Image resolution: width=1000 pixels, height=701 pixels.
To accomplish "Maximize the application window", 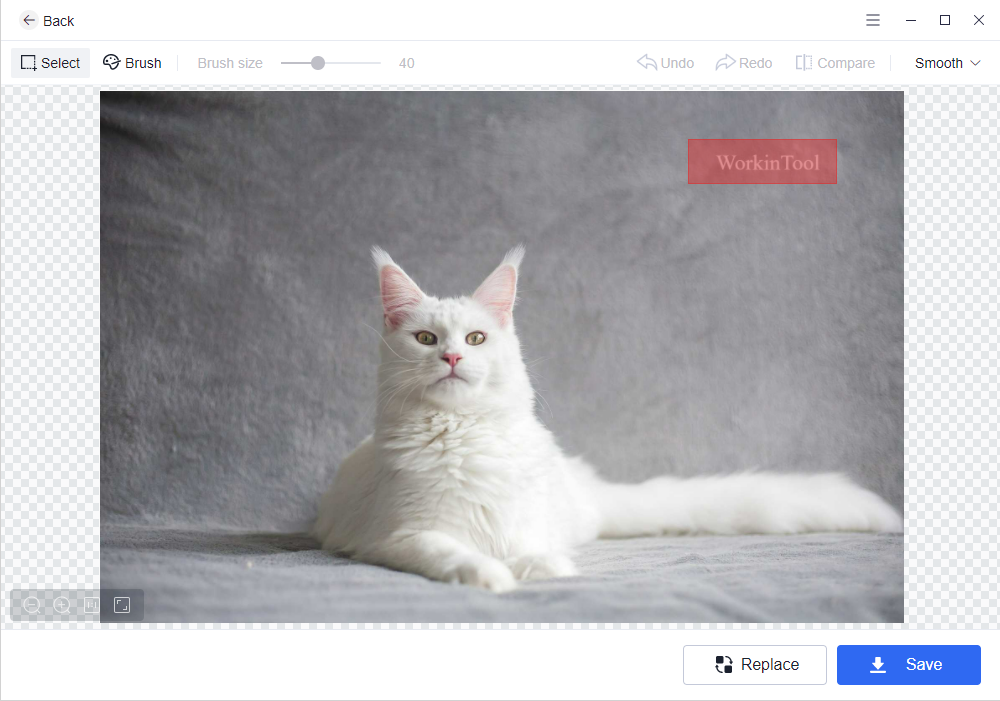I will 945,20.
